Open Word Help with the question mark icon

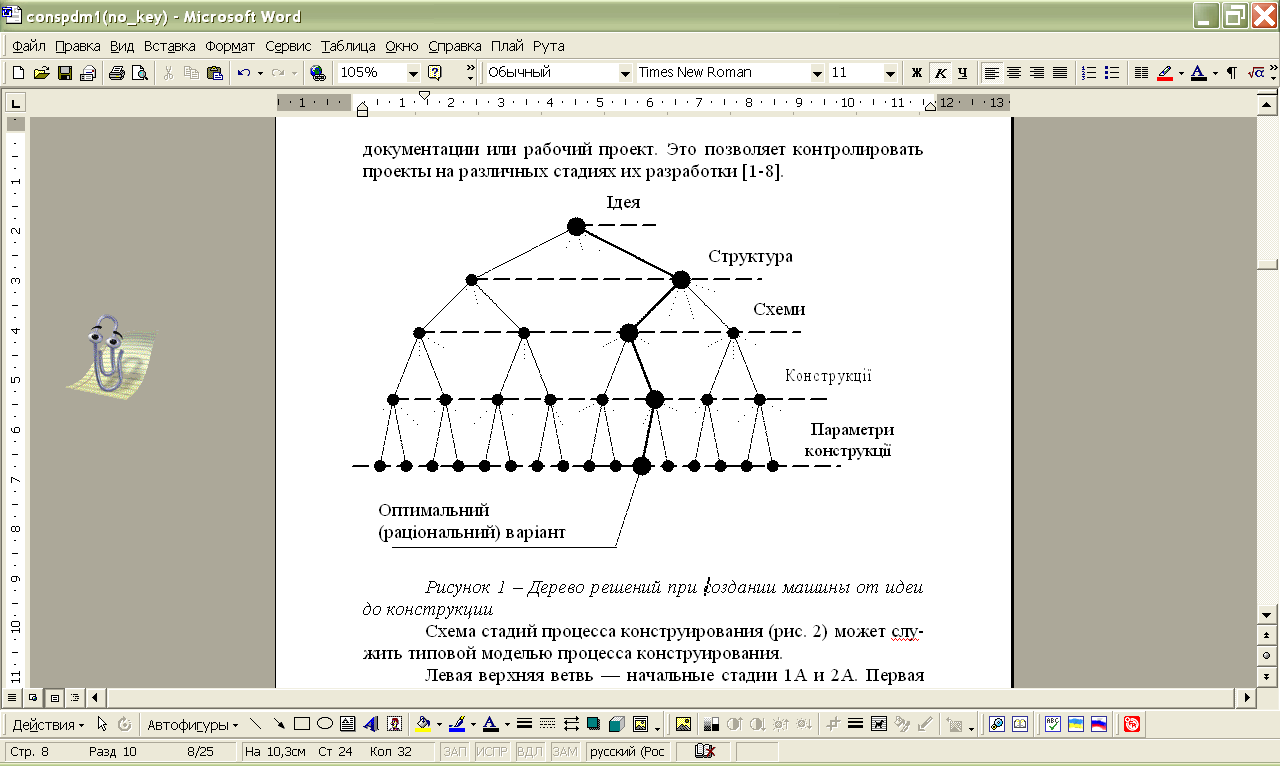[x=435, y=73]
